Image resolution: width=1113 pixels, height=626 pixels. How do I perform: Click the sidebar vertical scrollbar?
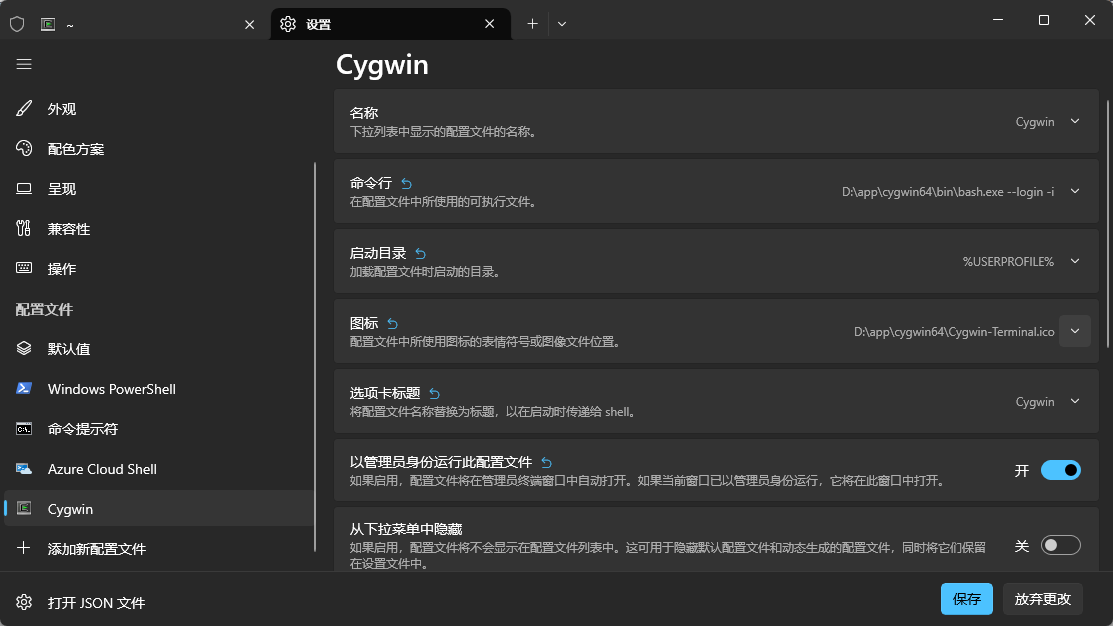click(x=315, y=357)
